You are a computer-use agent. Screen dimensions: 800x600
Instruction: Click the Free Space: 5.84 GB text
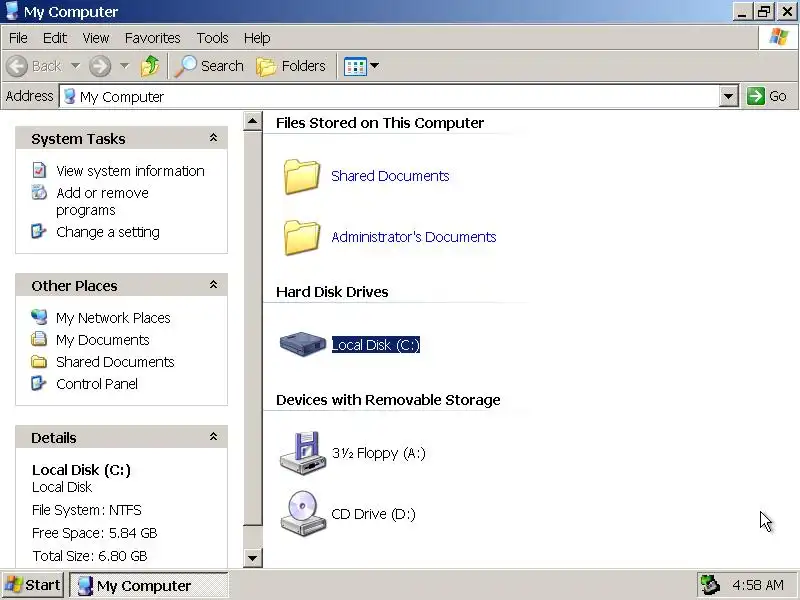point(94,533)
